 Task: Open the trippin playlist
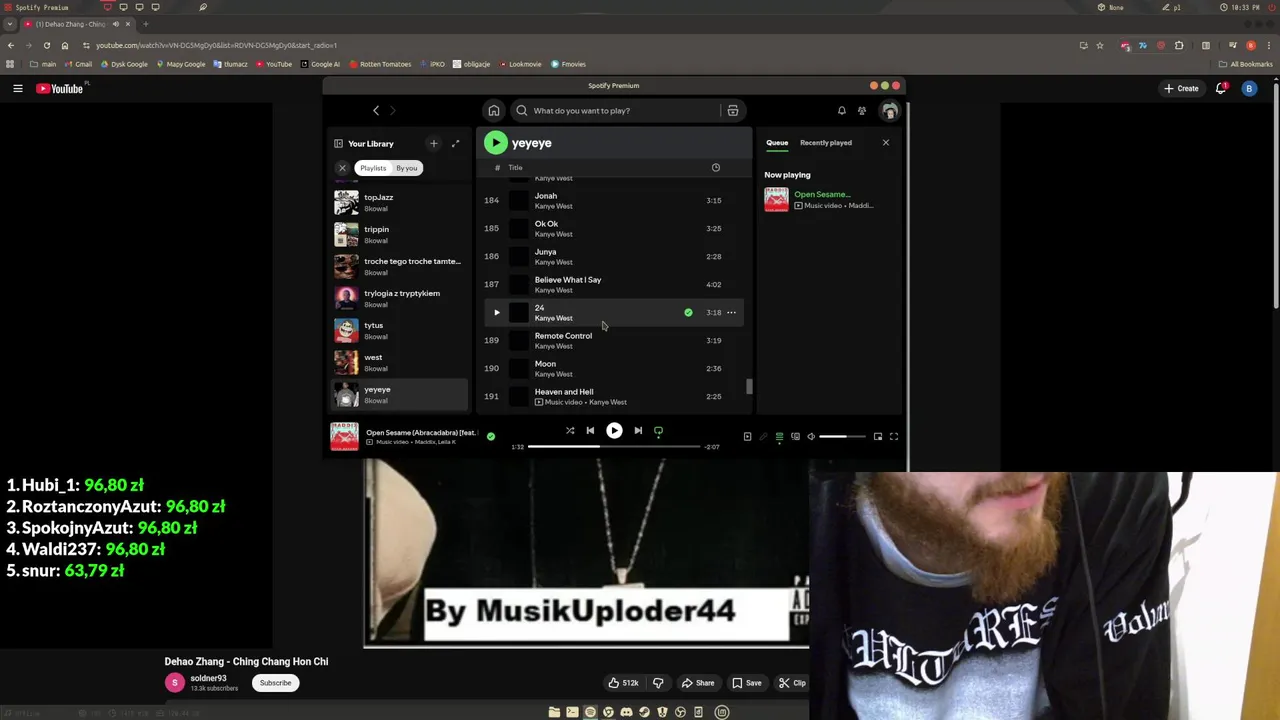tap(399, 235)
